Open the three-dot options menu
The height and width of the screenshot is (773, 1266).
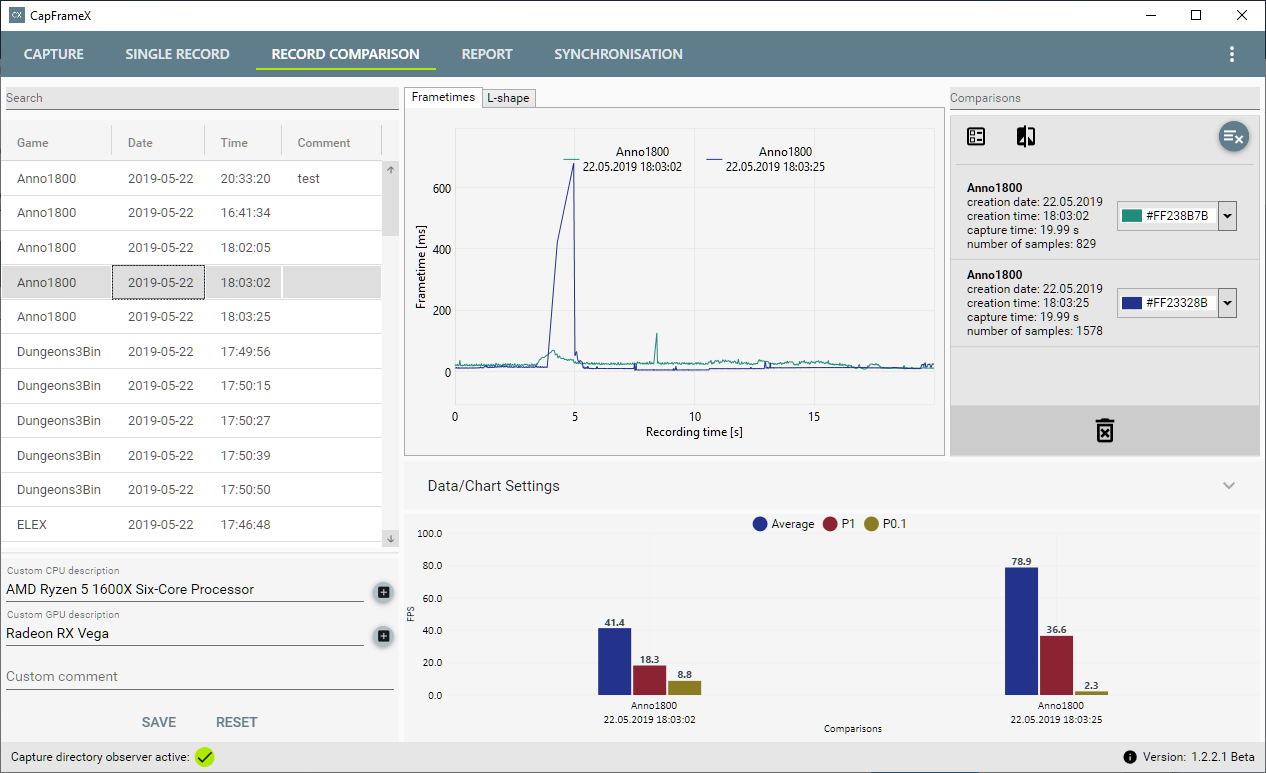pyautogui.click(x=1232, y=54)
